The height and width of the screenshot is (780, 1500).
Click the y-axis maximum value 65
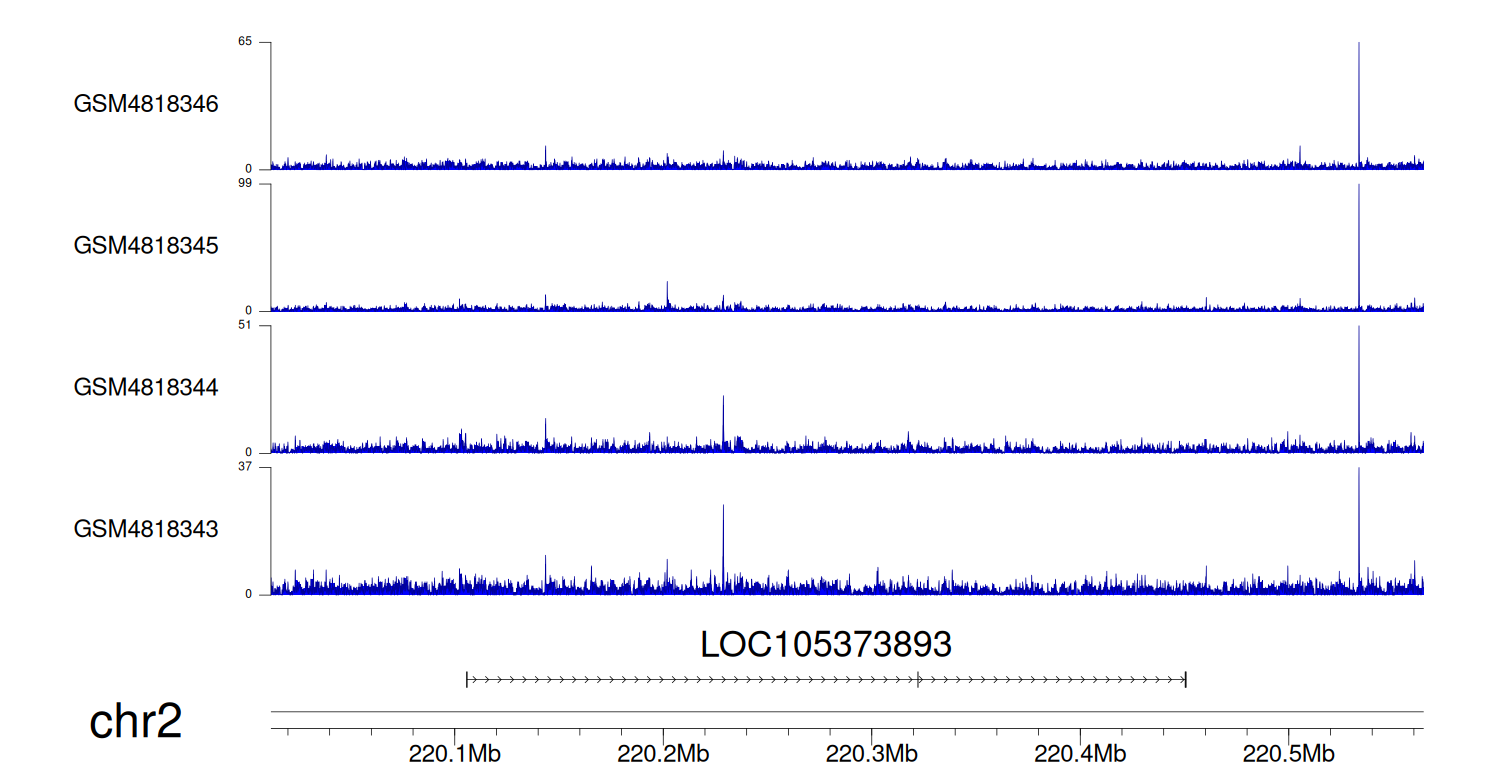point(245,42)
